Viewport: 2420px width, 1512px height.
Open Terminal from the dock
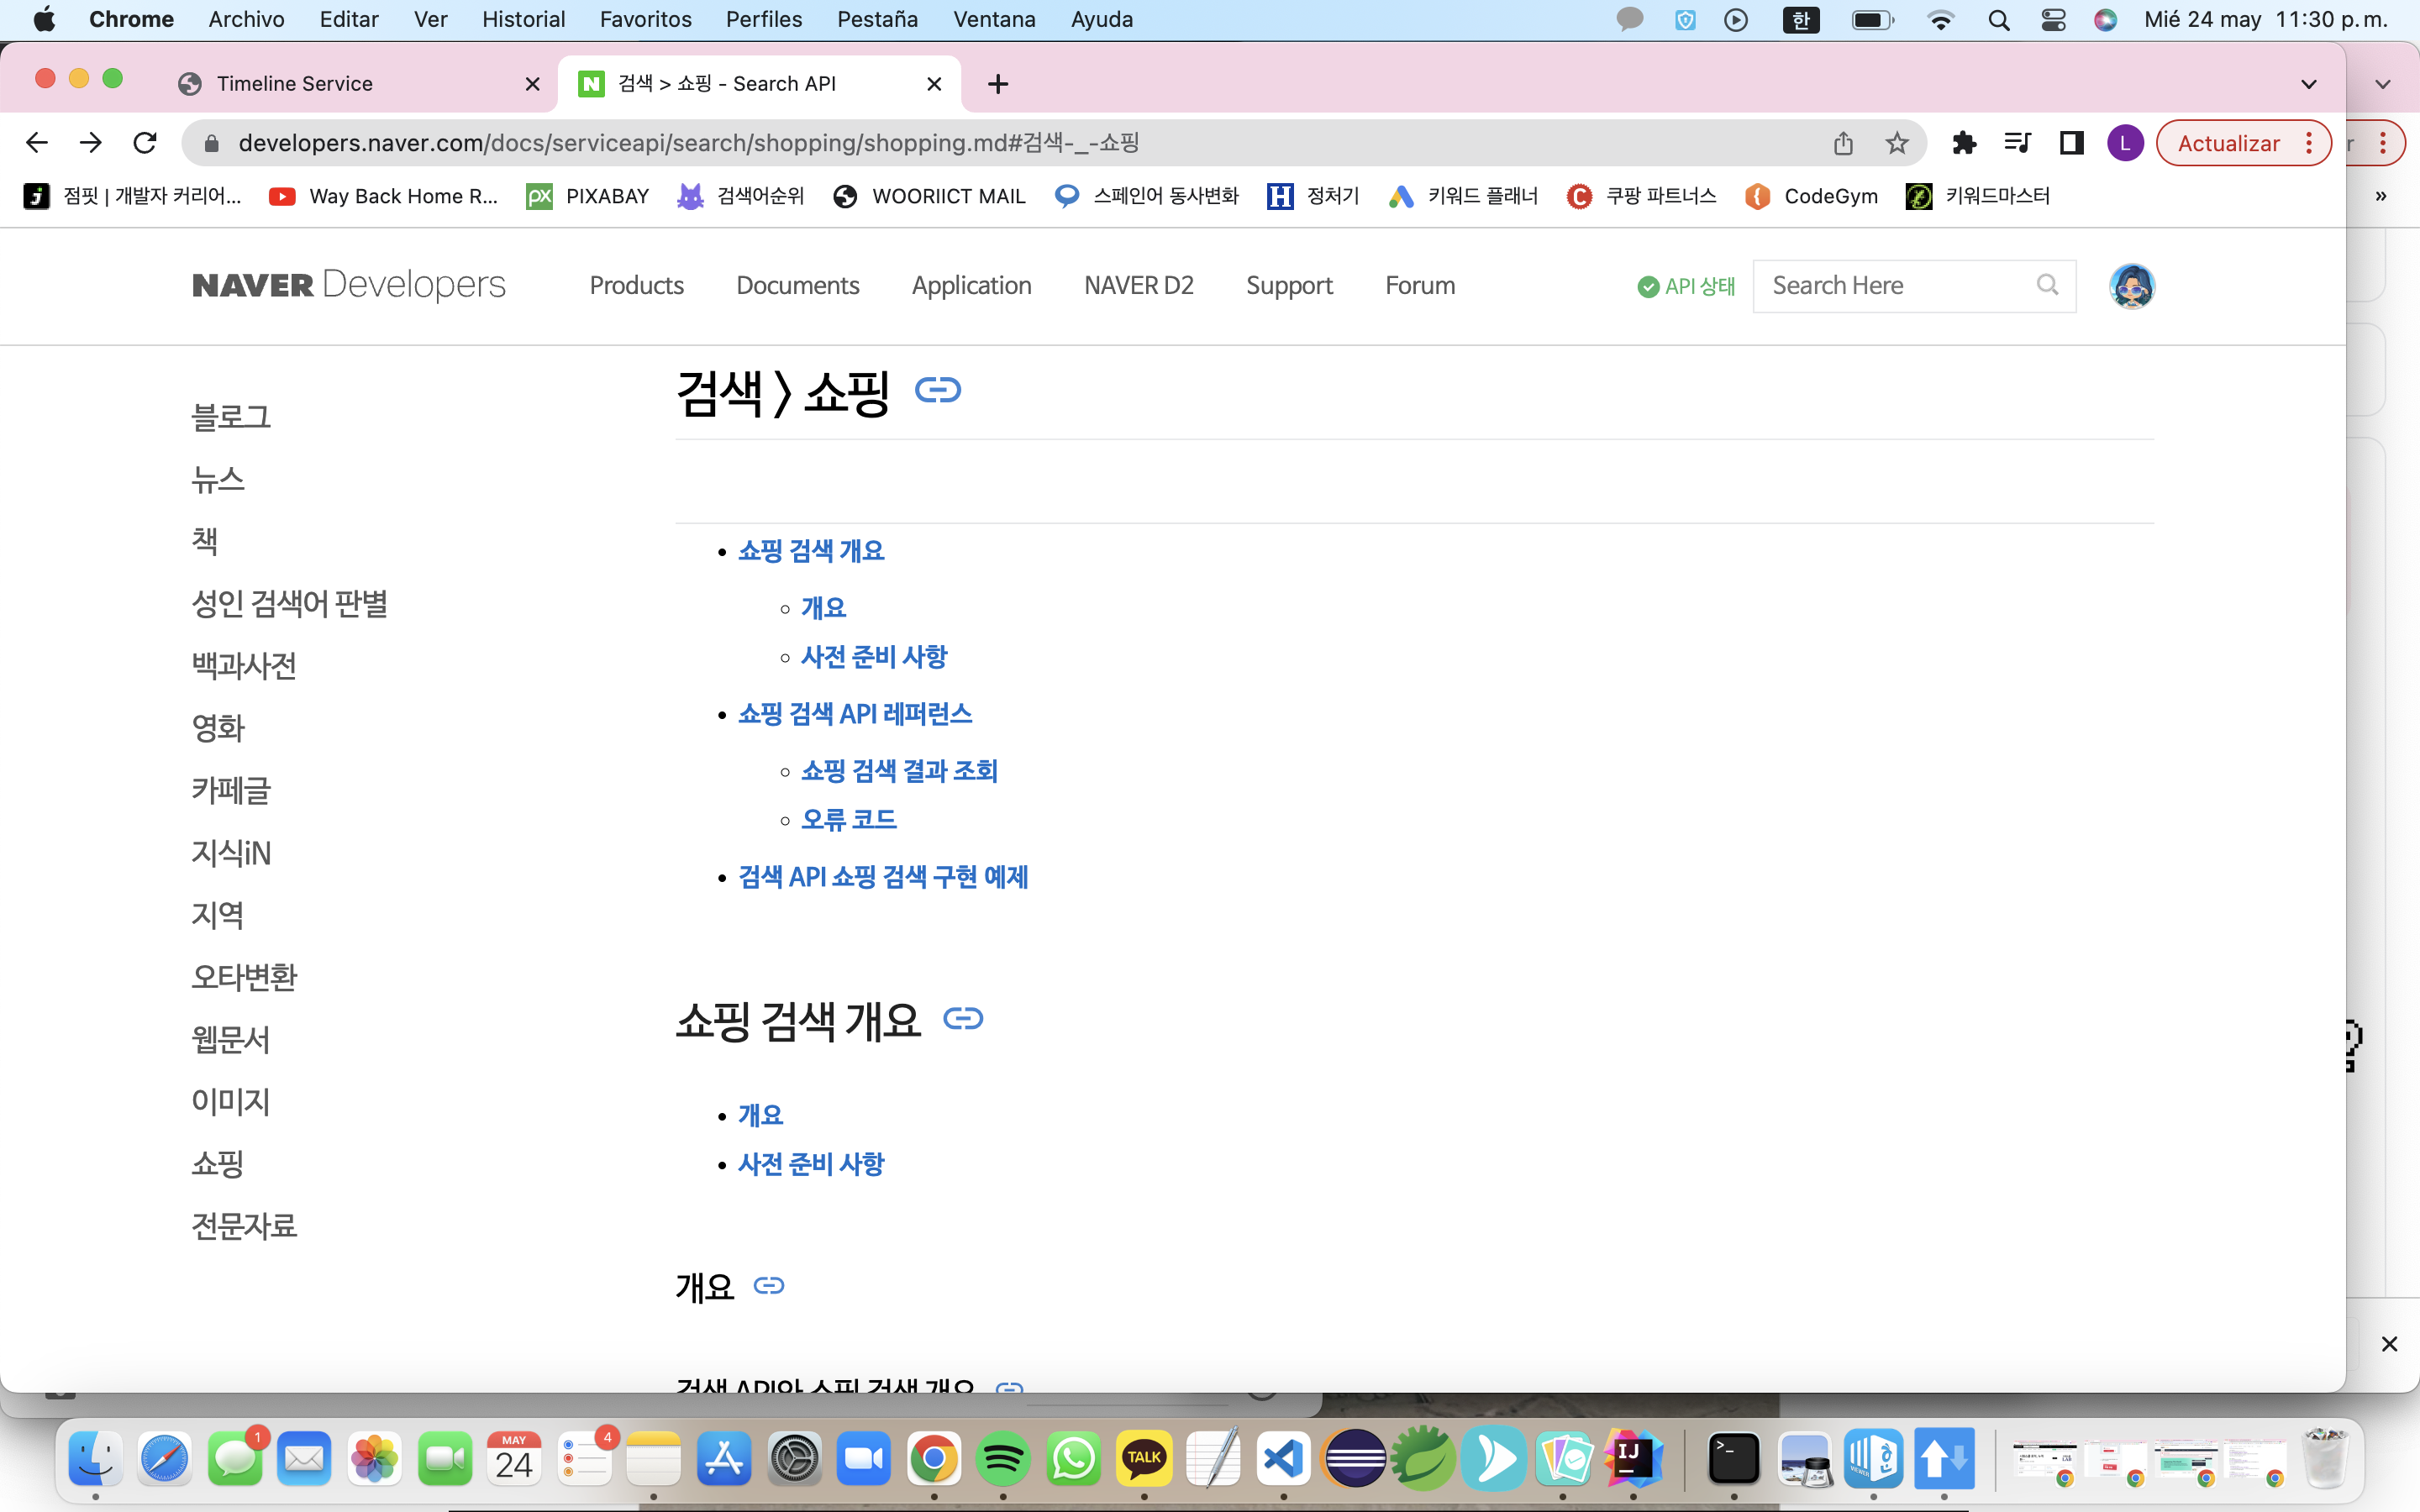click(1734, 1460)
